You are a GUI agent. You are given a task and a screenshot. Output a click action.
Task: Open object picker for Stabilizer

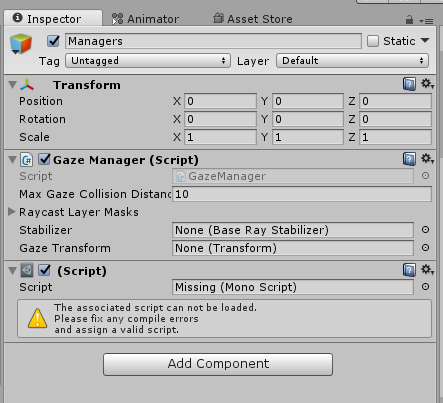425,230
